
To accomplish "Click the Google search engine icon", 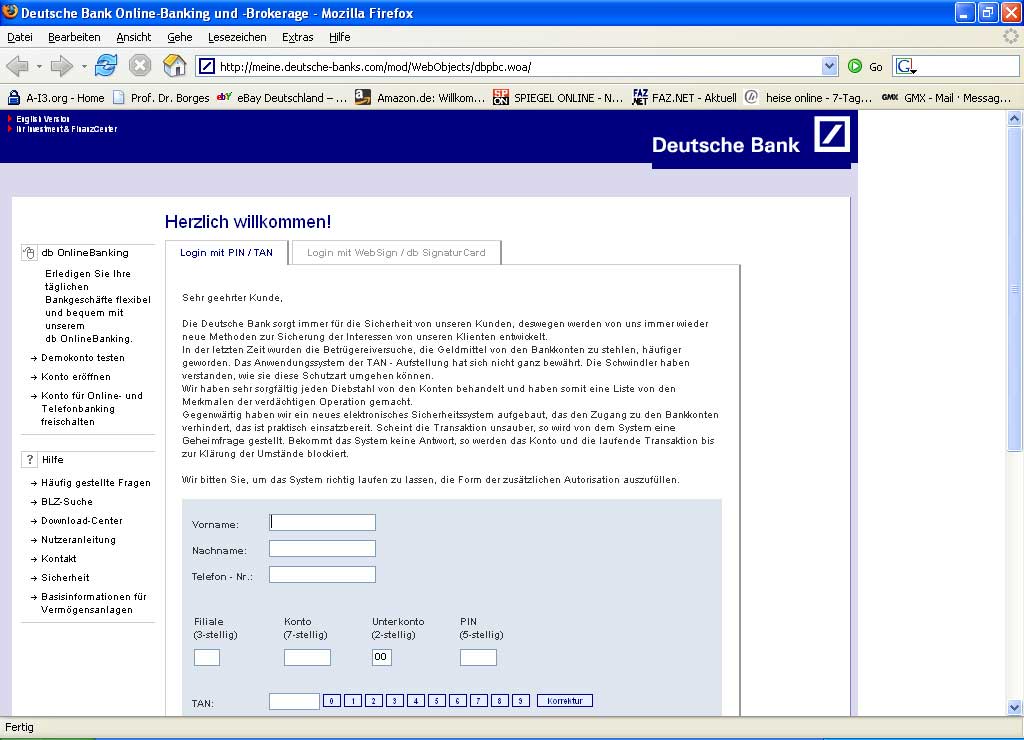I will [906, 66].
